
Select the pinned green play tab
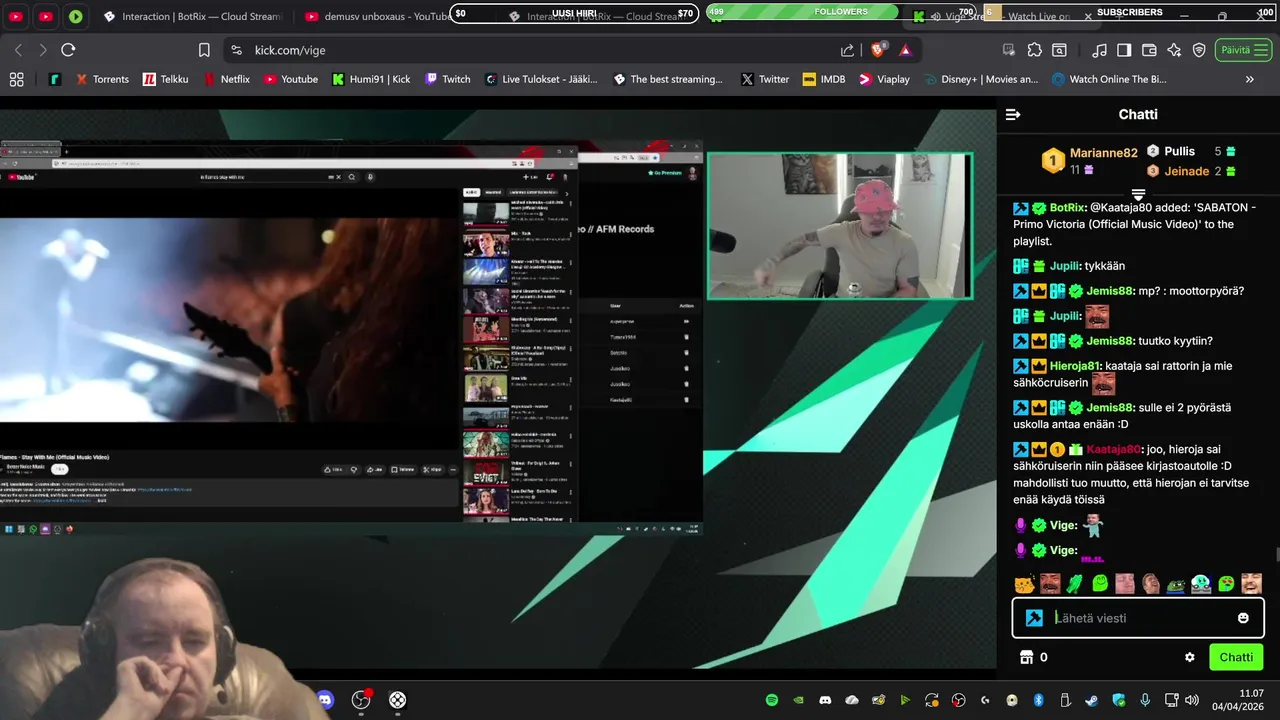[76, 16]
